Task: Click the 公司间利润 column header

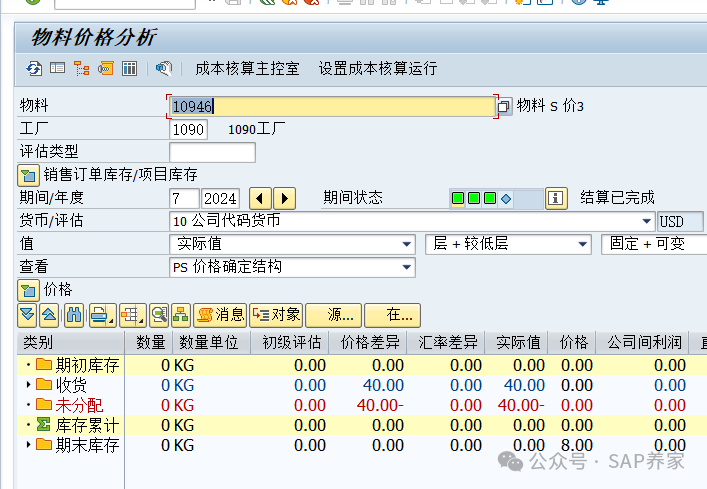Action: (x=643, y=343)
